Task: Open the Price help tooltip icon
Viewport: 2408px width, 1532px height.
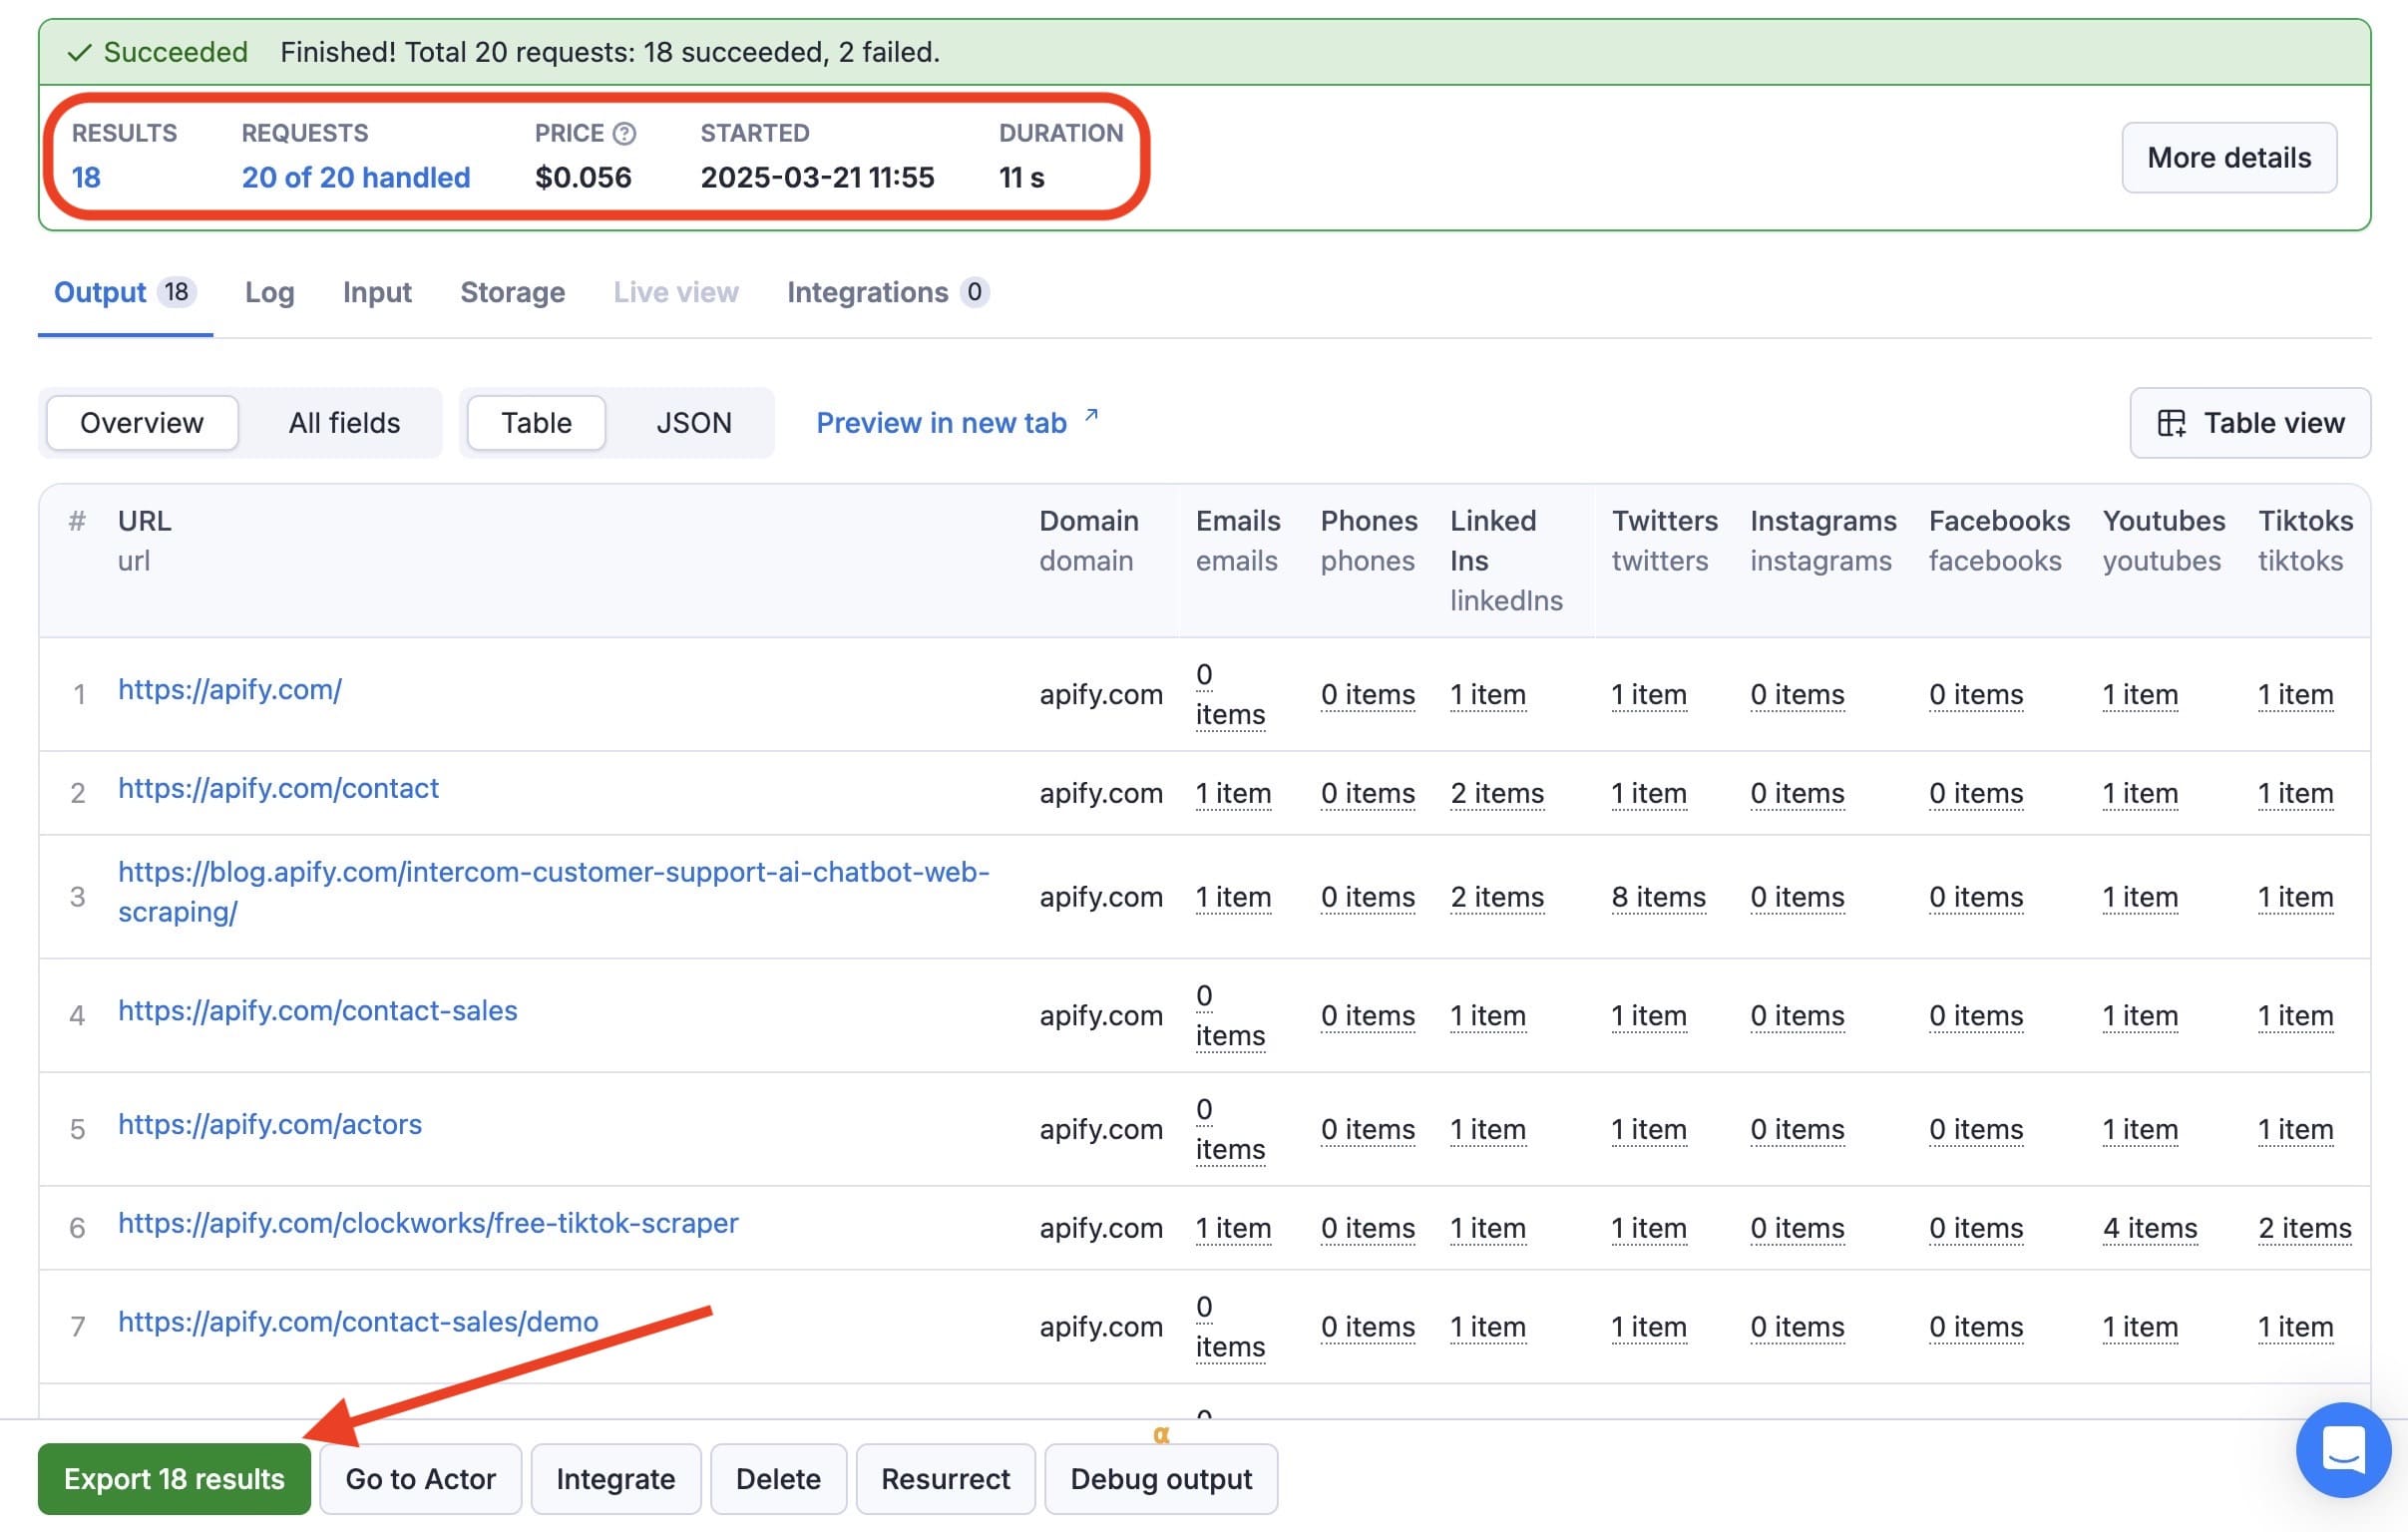Action: point(622,133)
